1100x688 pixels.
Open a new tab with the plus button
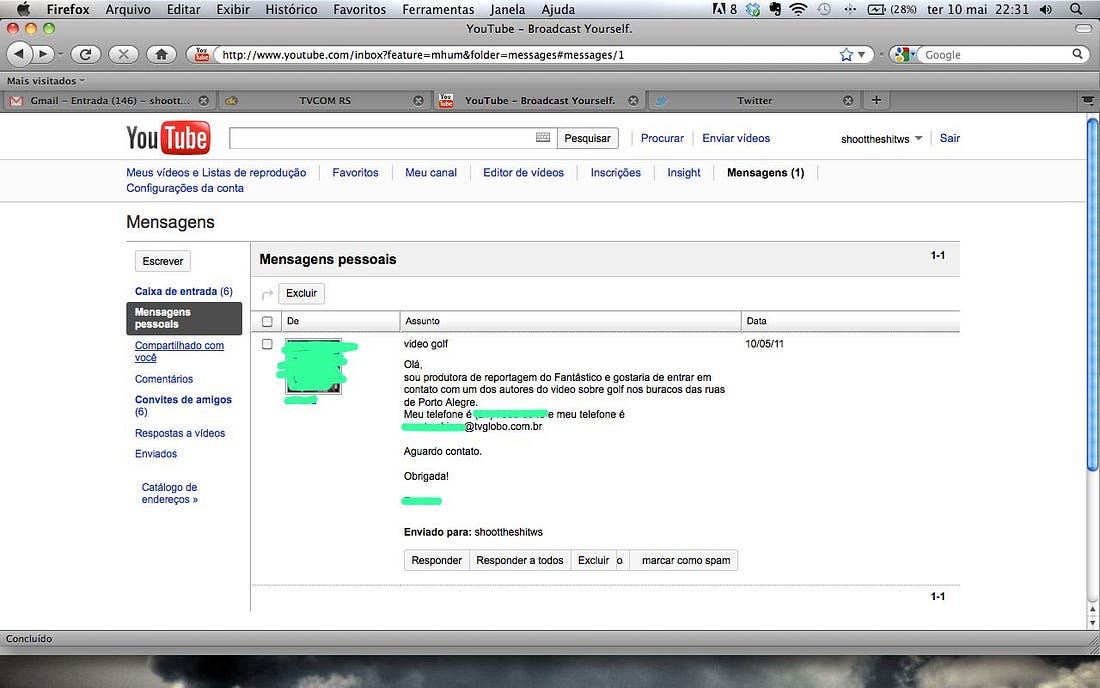click(876, 100)
